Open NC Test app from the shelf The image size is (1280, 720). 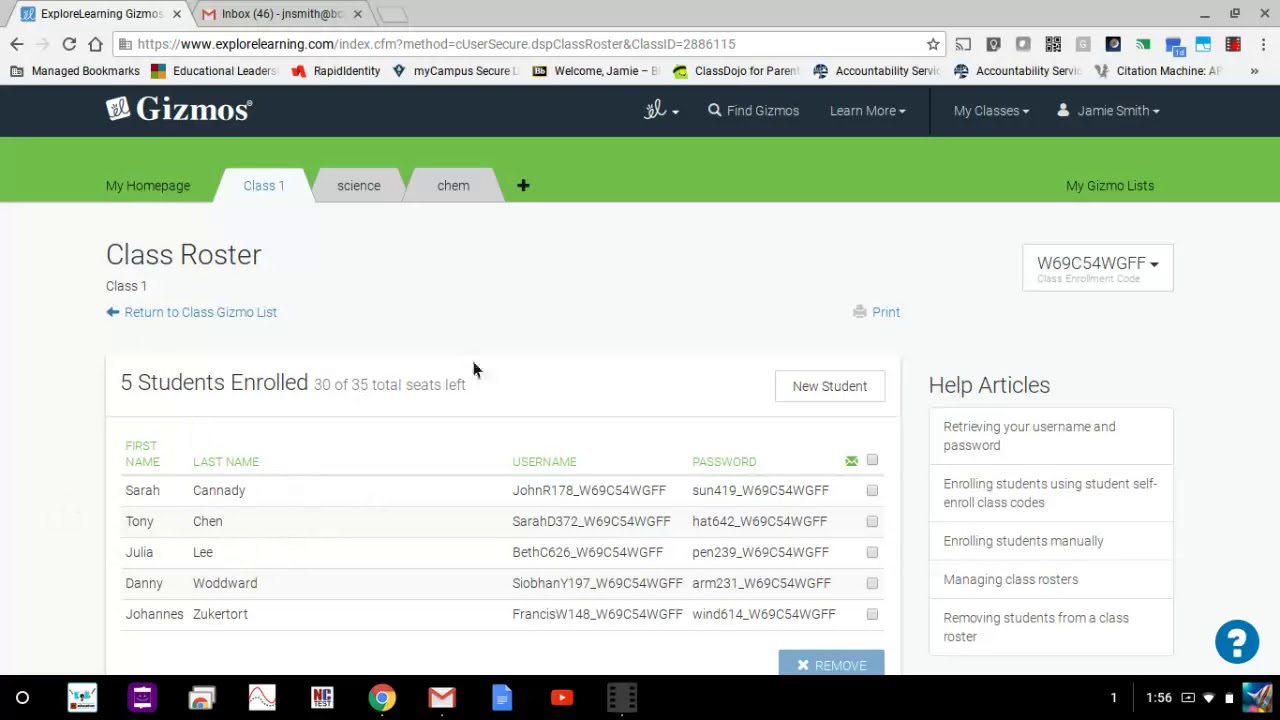(322, 698)
